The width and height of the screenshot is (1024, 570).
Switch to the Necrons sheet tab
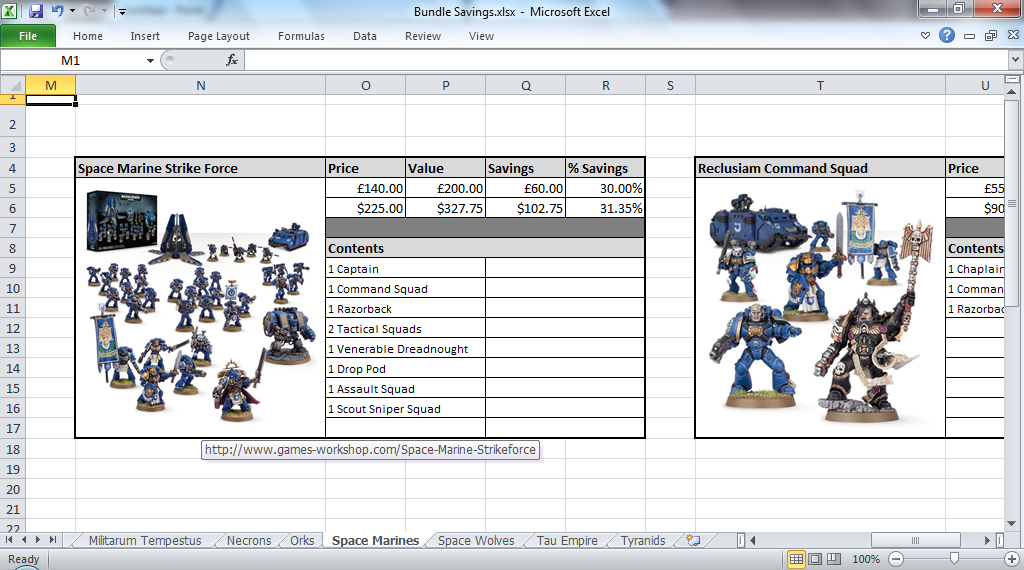249,541
